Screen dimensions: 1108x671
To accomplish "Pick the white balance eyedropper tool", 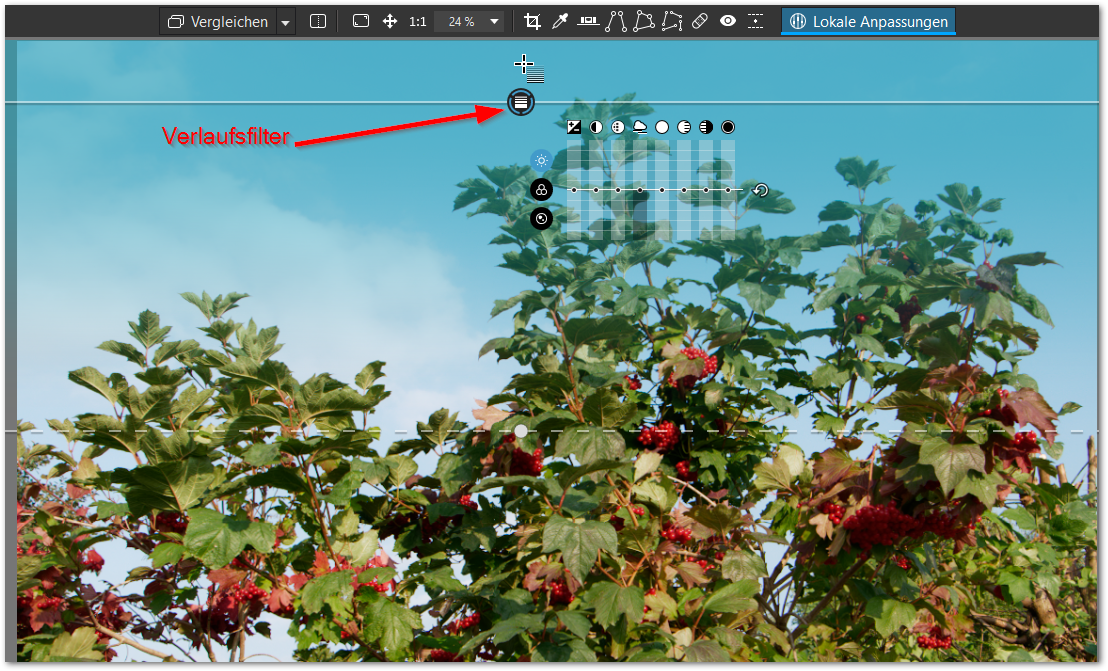I will 560,21.
